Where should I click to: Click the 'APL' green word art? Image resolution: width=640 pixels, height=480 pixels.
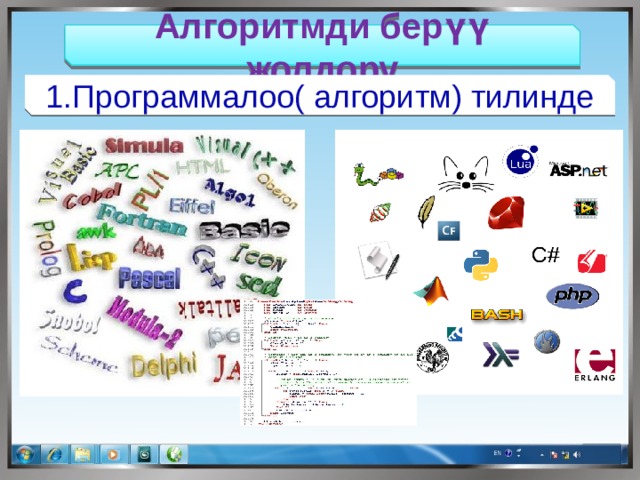(x=117, y=170)
